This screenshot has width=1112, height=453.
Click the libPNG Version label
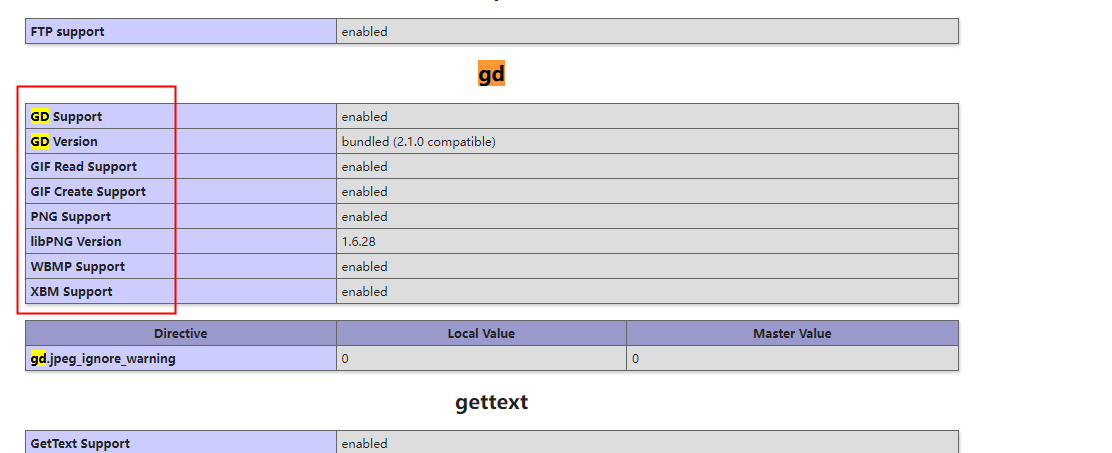(x=76, y=242)
